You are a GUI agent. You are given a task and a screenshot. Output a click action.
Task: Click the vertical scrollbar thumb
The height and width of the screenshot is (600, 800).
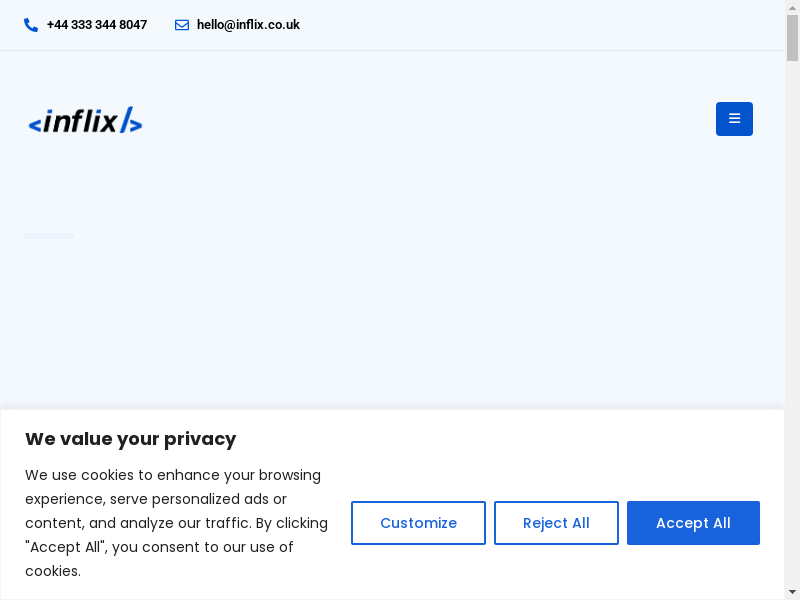click(792, 38)
